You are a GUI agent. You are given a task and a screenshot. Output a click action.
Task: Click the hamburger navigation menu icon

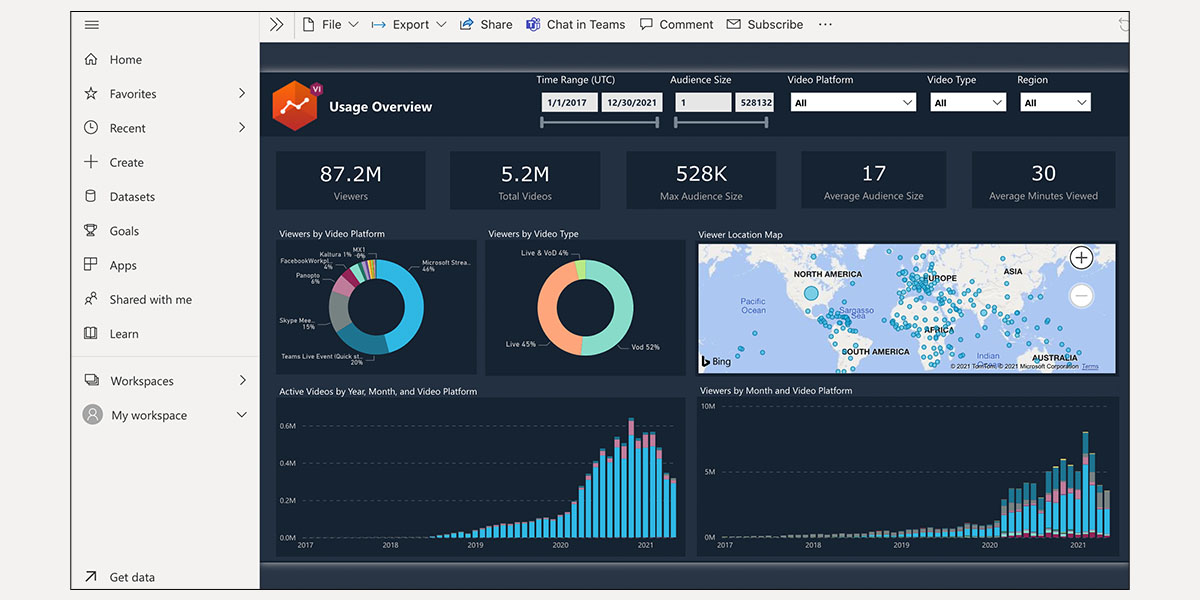pyautogui.click(x=91, y=24)
